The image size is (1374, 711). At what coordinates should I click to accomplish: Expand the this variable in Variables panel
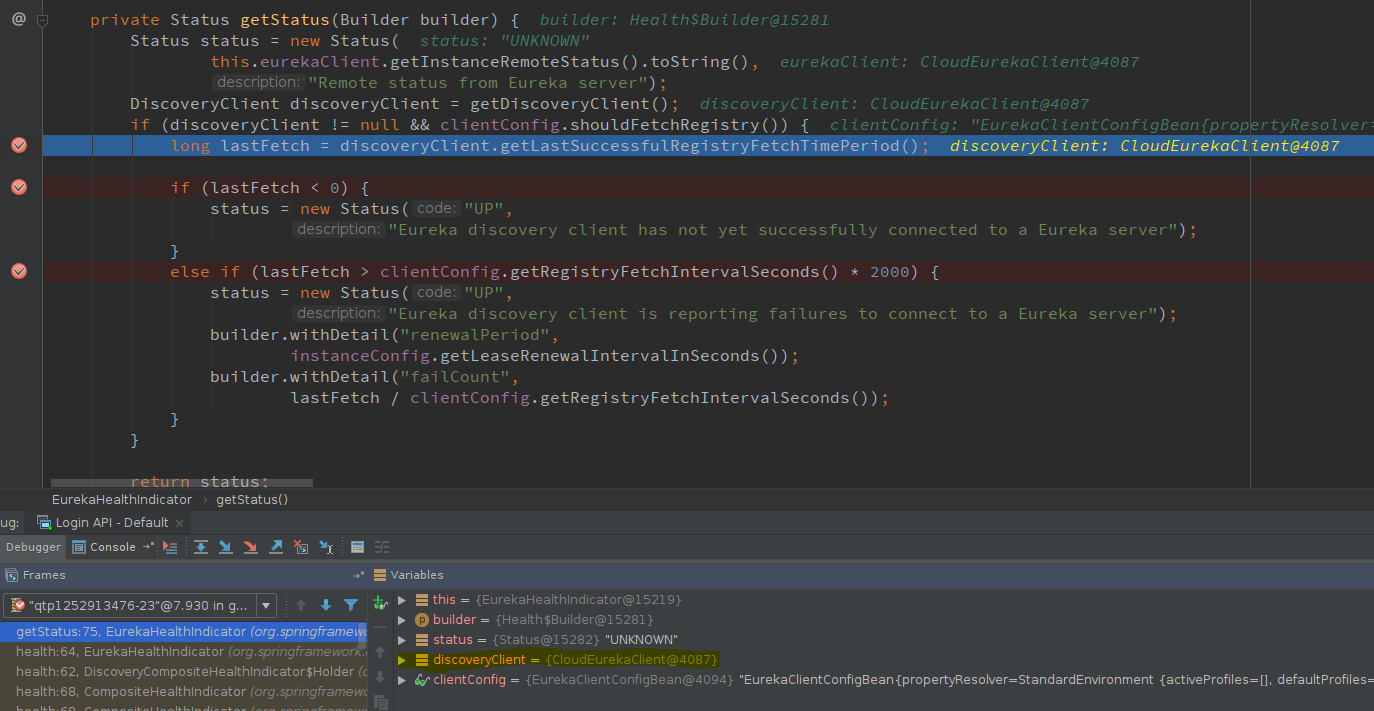401,599
